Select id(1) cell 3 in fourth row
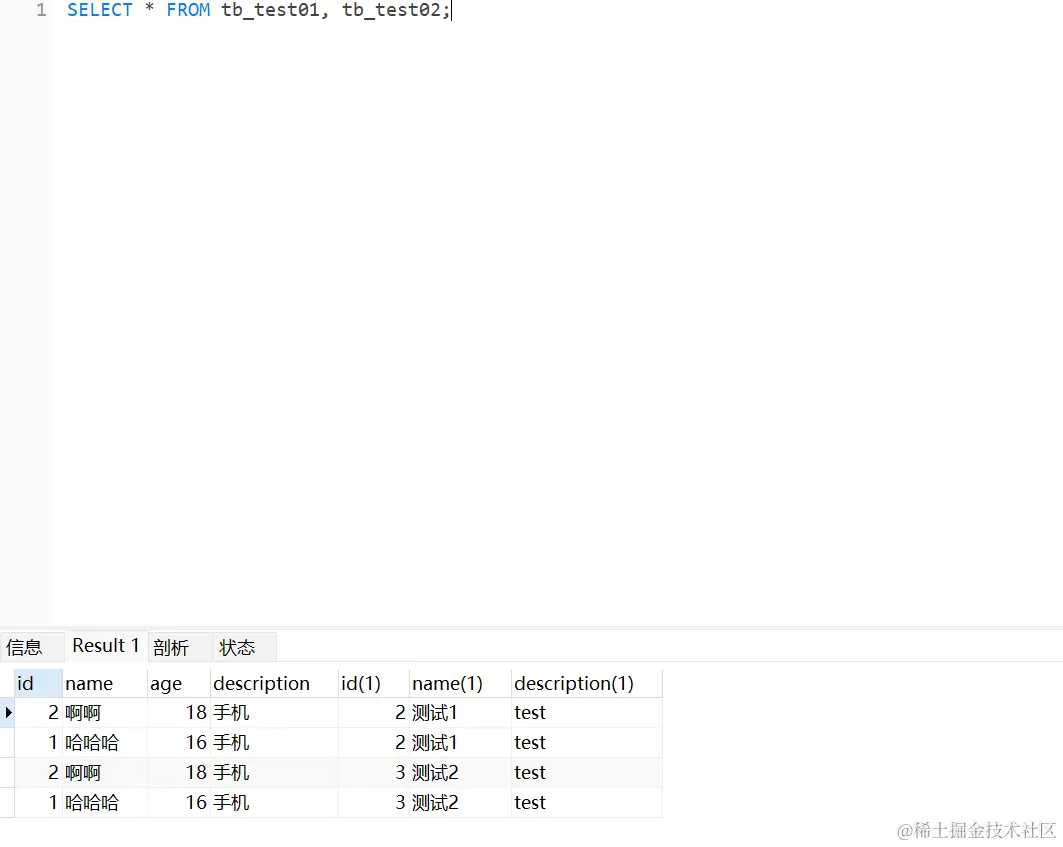The height and width of the screenshot is (847, 1063). click(x=374, y=802)
